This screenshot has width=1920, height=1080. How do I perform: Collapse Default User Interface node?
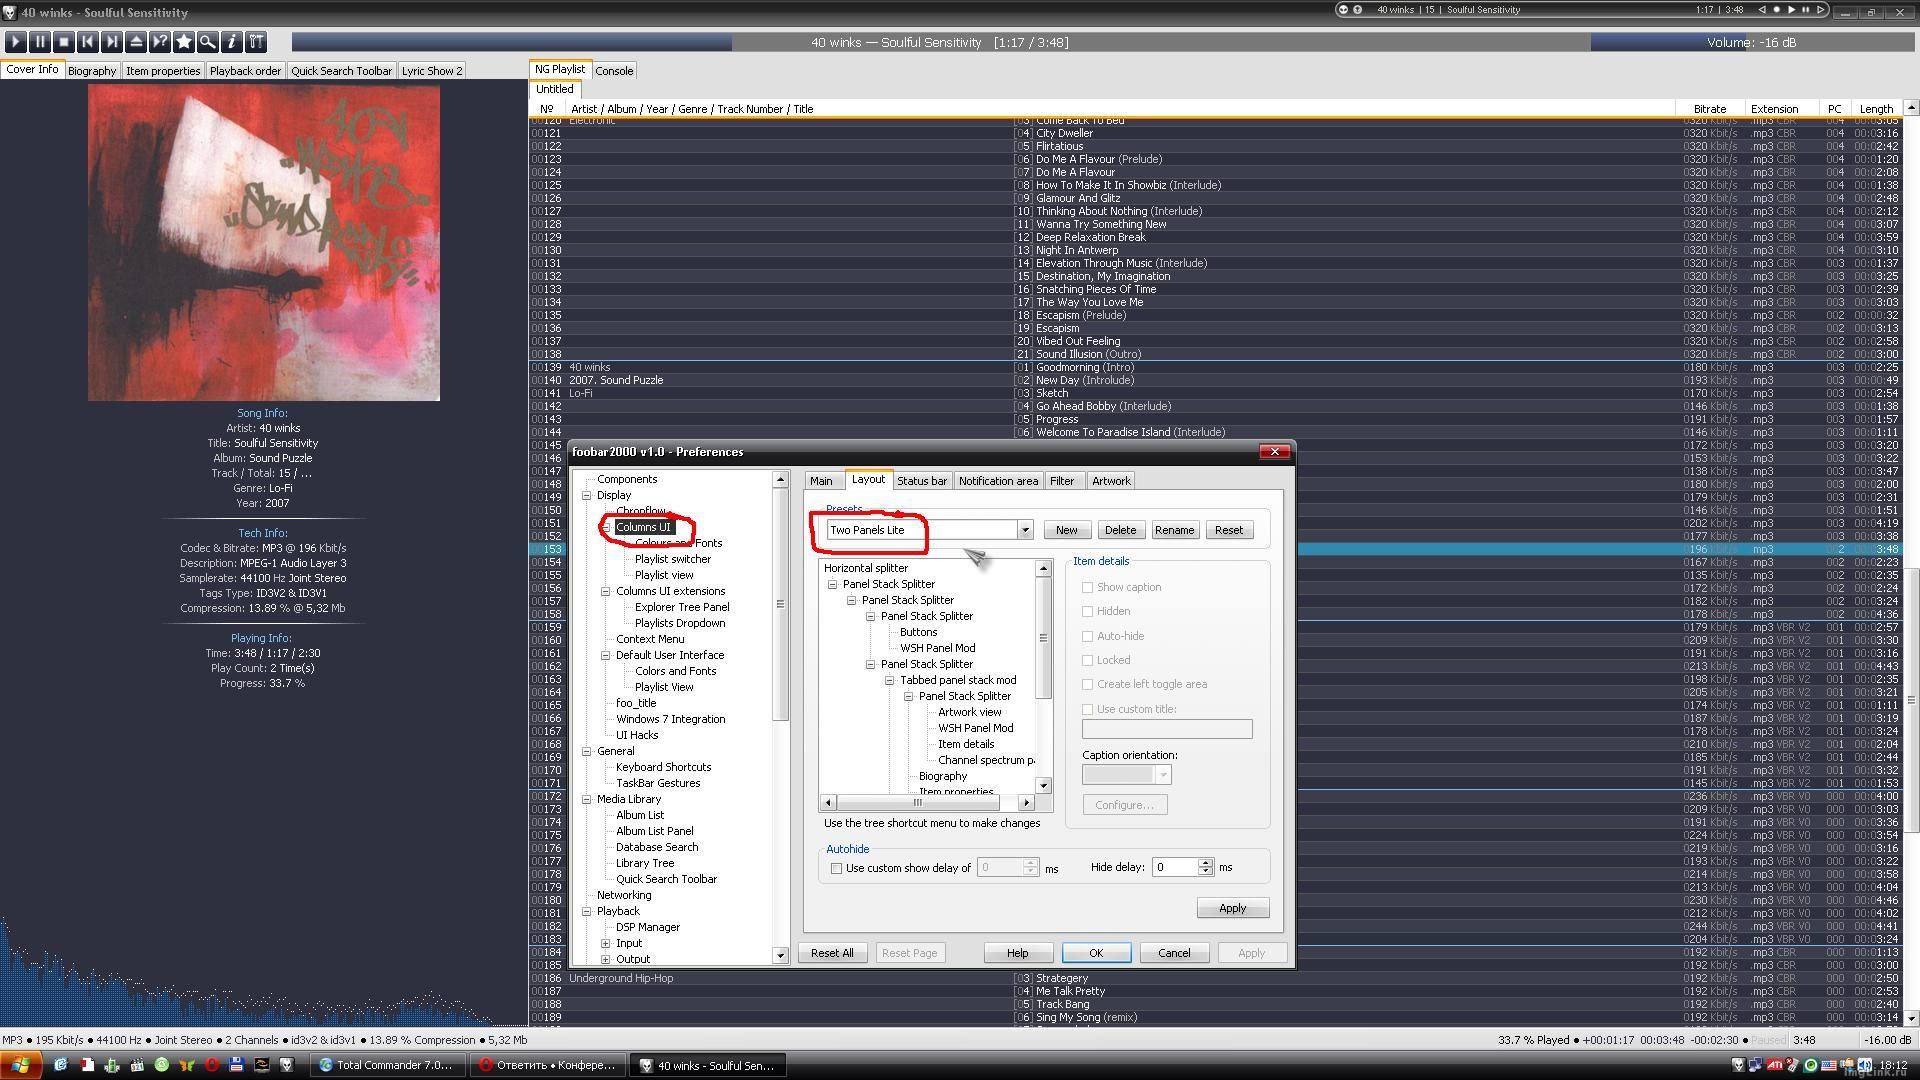[606, 655]
